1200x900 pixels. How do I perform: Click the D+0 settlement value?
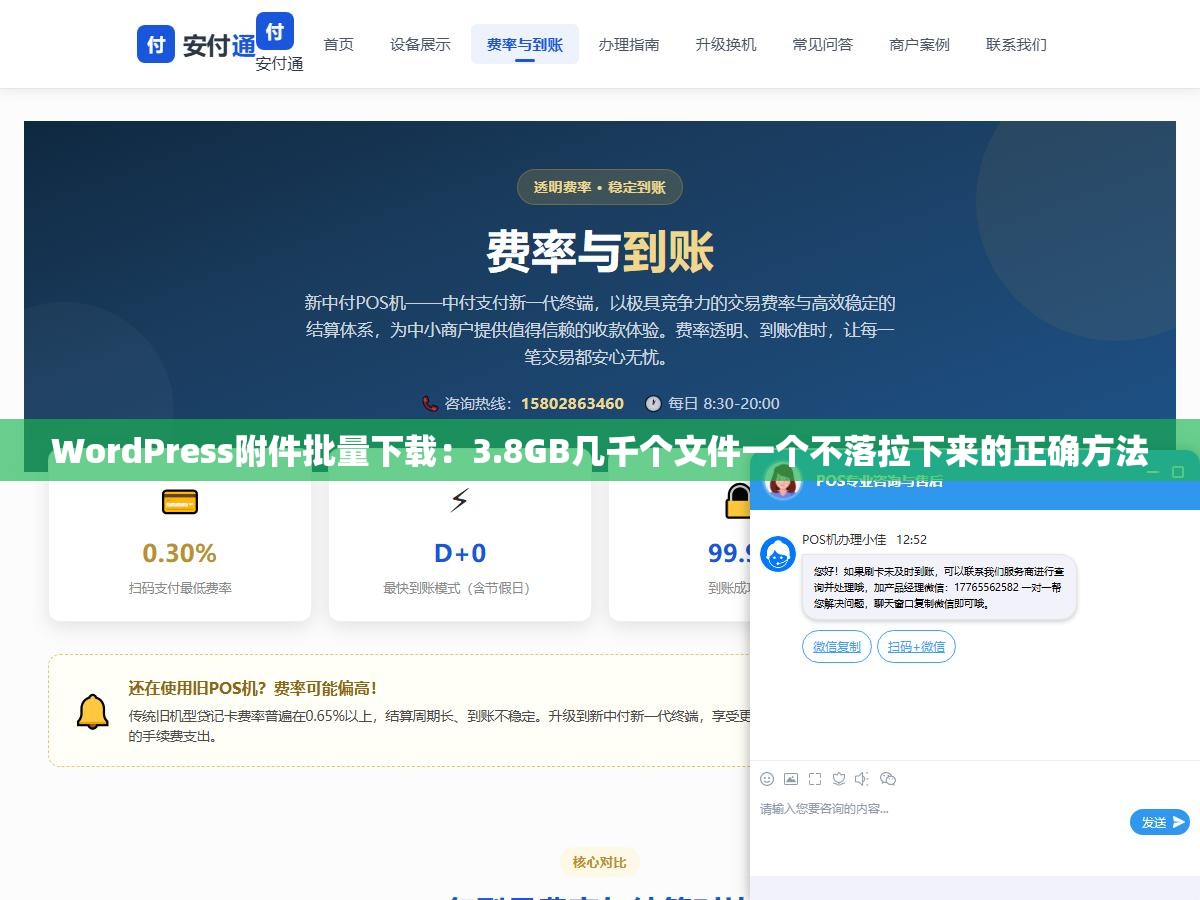click(x=460, y=553)
